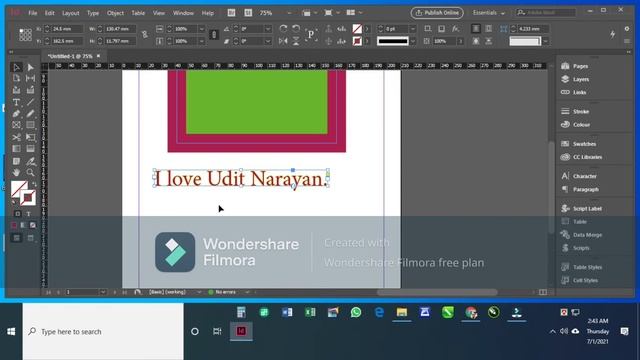Image resolution: width=640 pixels, height=360 pixels.
Task: Select the Gap tool
Action: pos(30,78)
